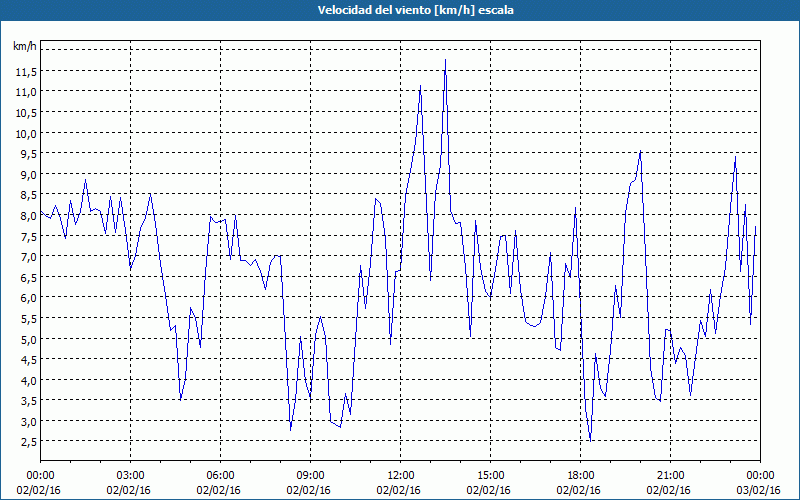
Task: Click the '8,0' y-axis value
Action: pos(28,215)
